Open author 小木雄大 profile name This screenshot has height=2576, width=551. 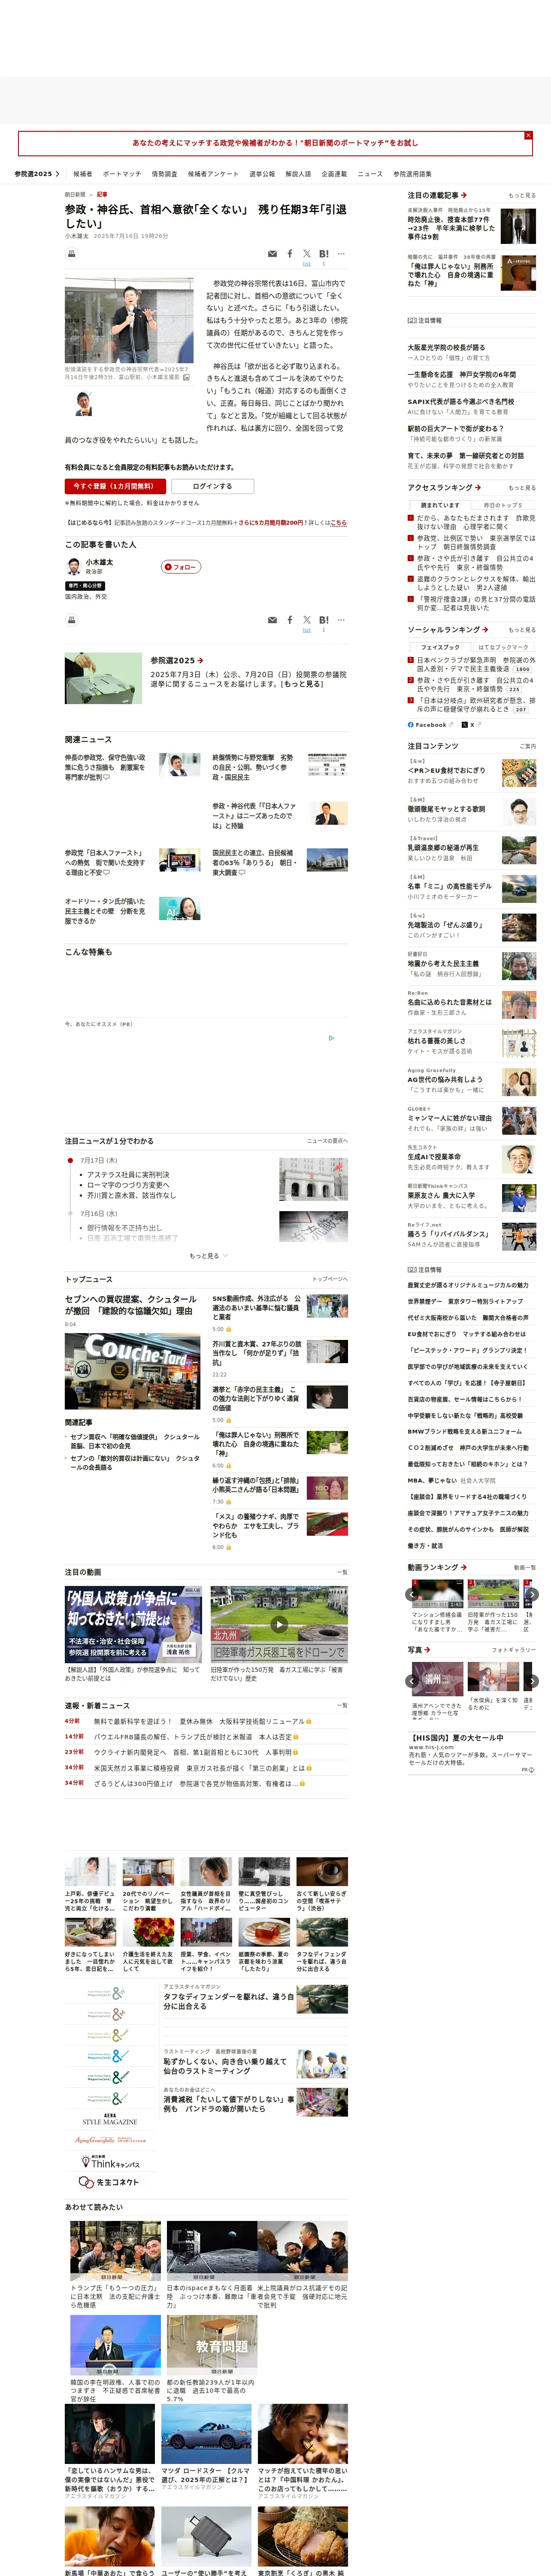[99, 562]
